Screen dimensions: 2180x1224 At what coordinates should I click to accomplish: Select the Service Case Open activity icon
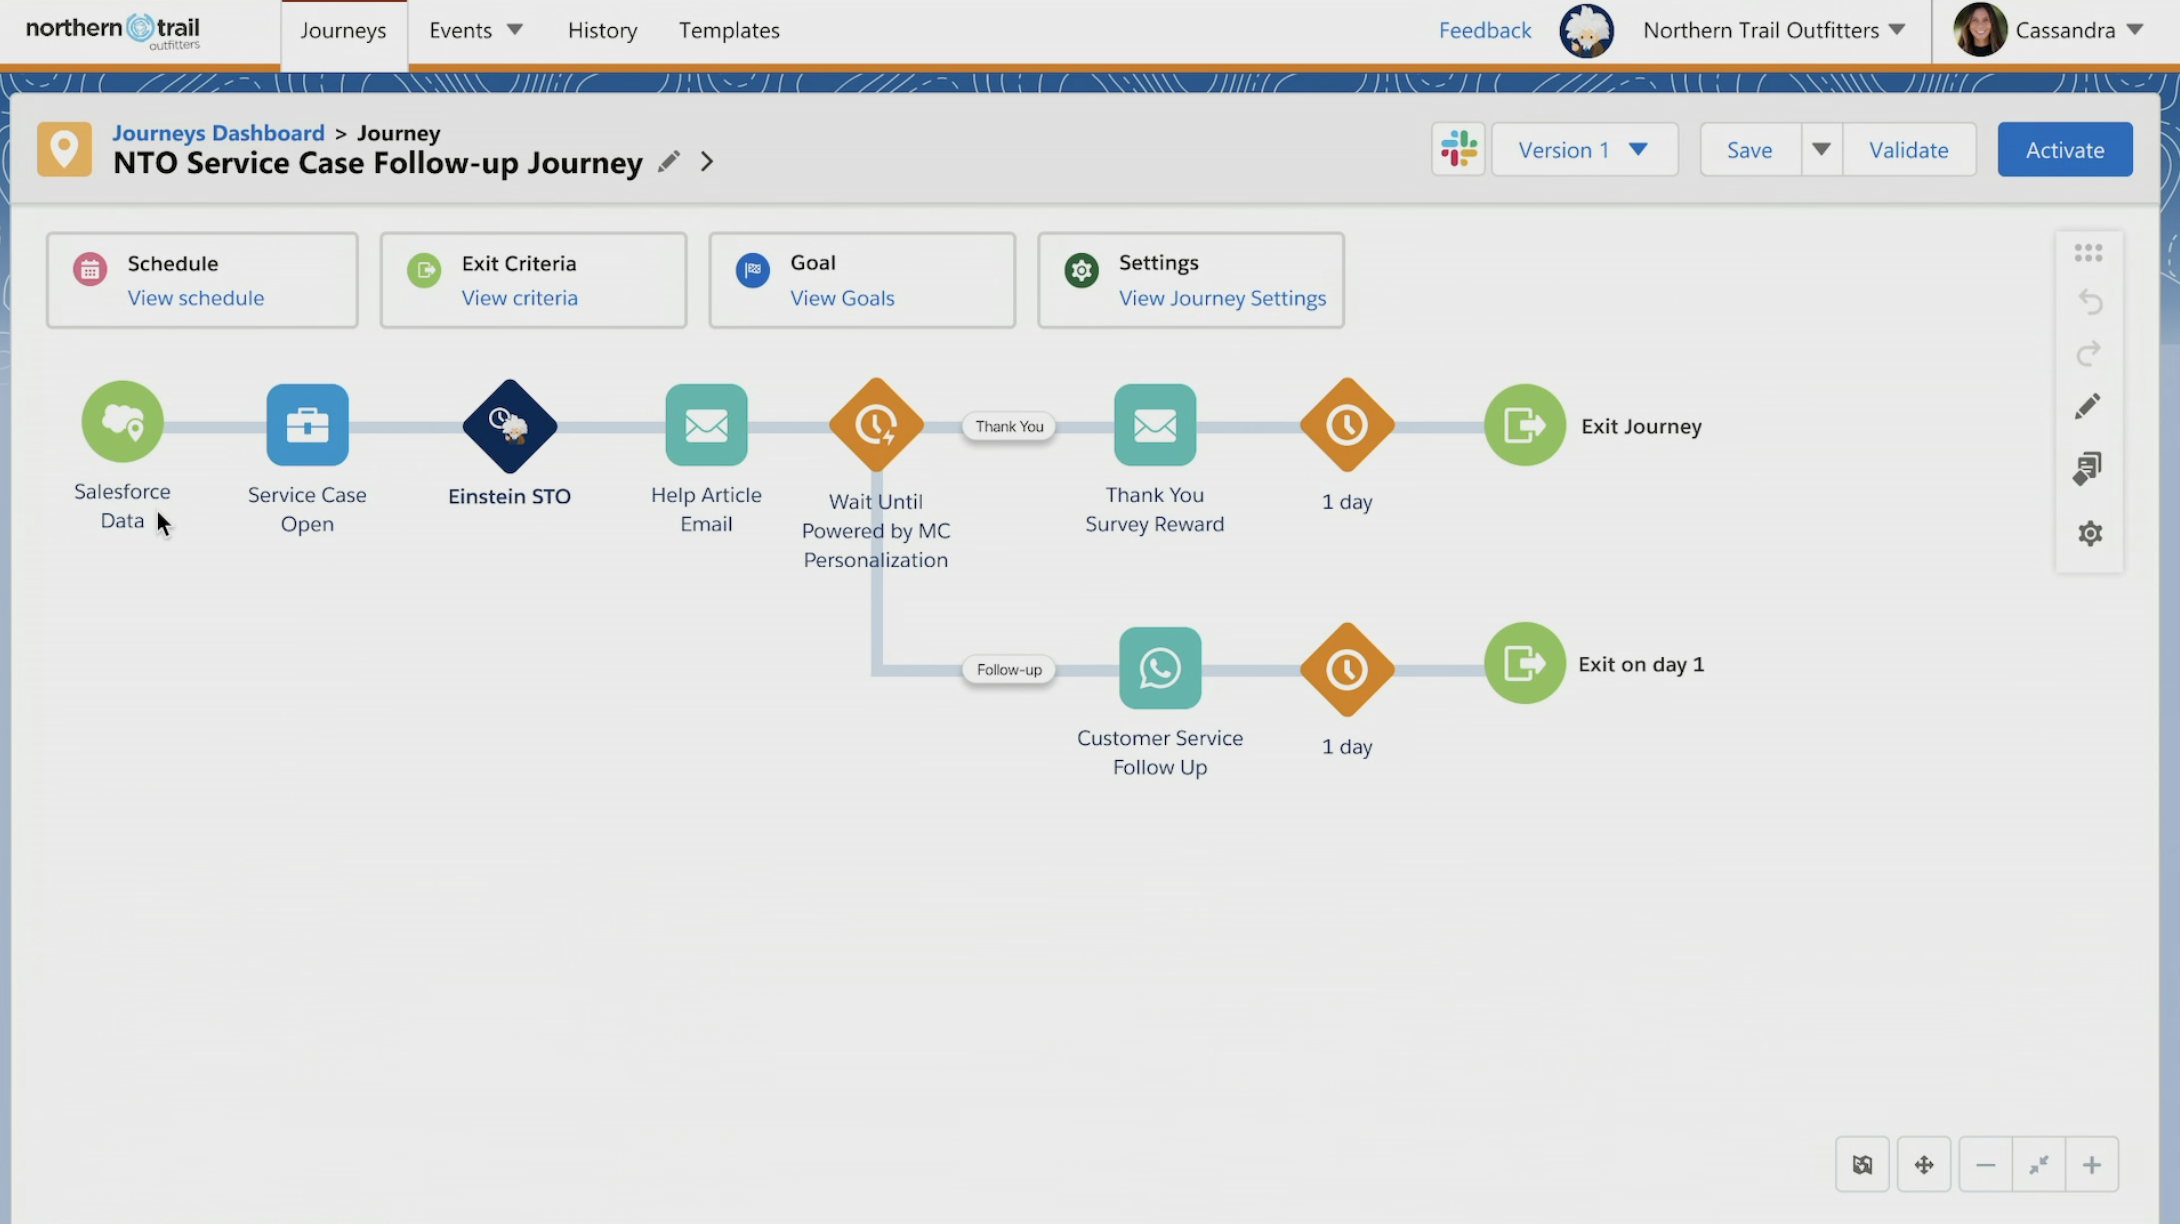(x=307, y=425)
